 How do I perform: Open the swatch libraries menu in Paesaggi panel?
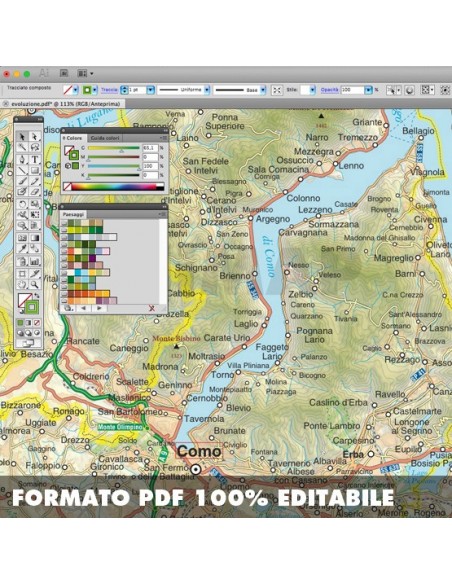[68, 308]
